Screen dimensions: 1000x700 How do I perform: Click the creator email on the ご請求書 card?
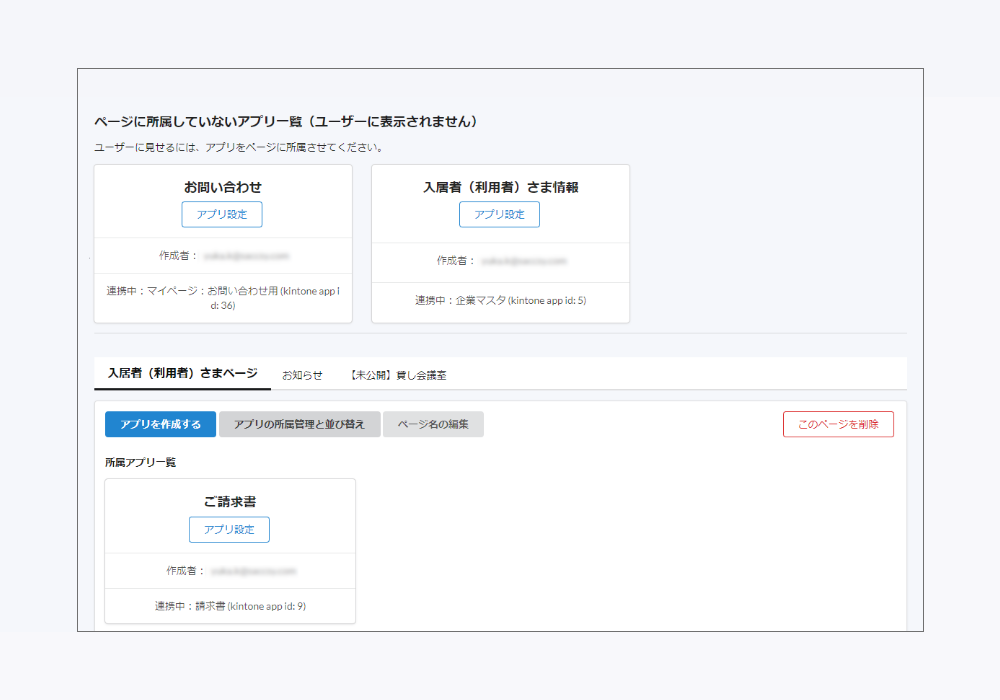tap(246, 570)
